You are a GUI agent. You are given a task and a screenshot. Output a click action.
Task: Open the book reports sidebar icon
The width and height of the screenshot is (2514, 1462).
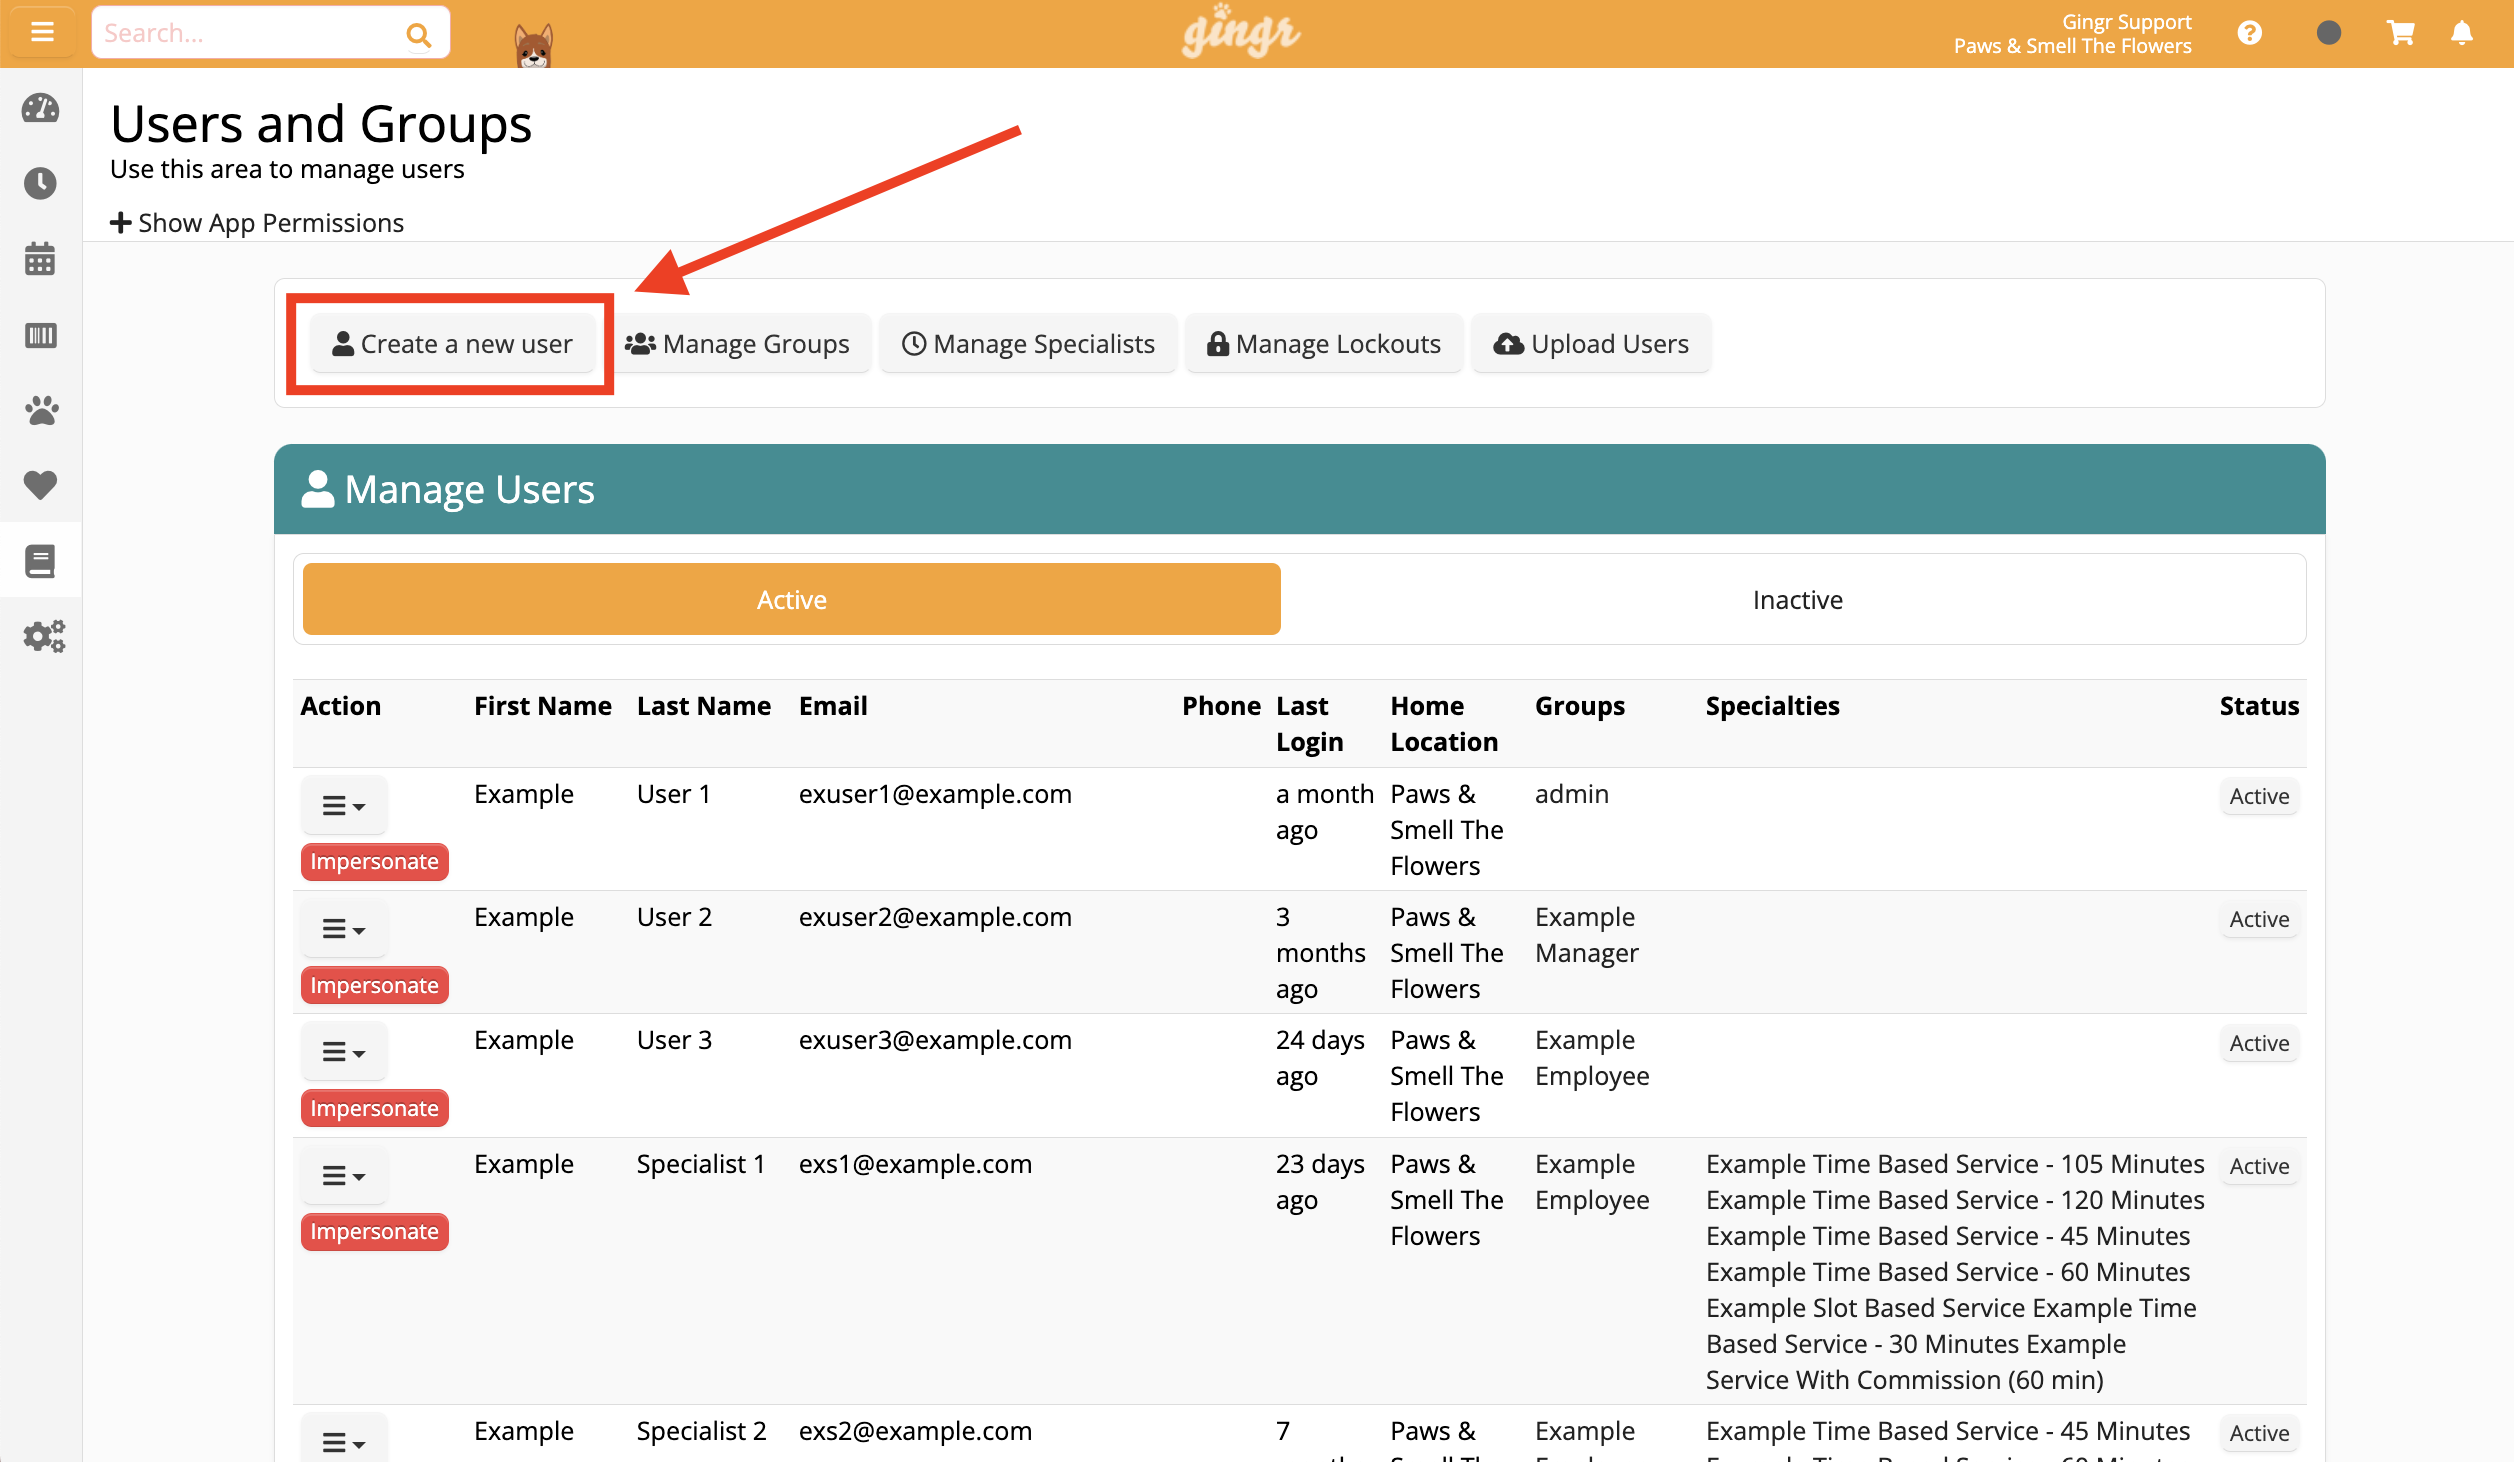41,561
